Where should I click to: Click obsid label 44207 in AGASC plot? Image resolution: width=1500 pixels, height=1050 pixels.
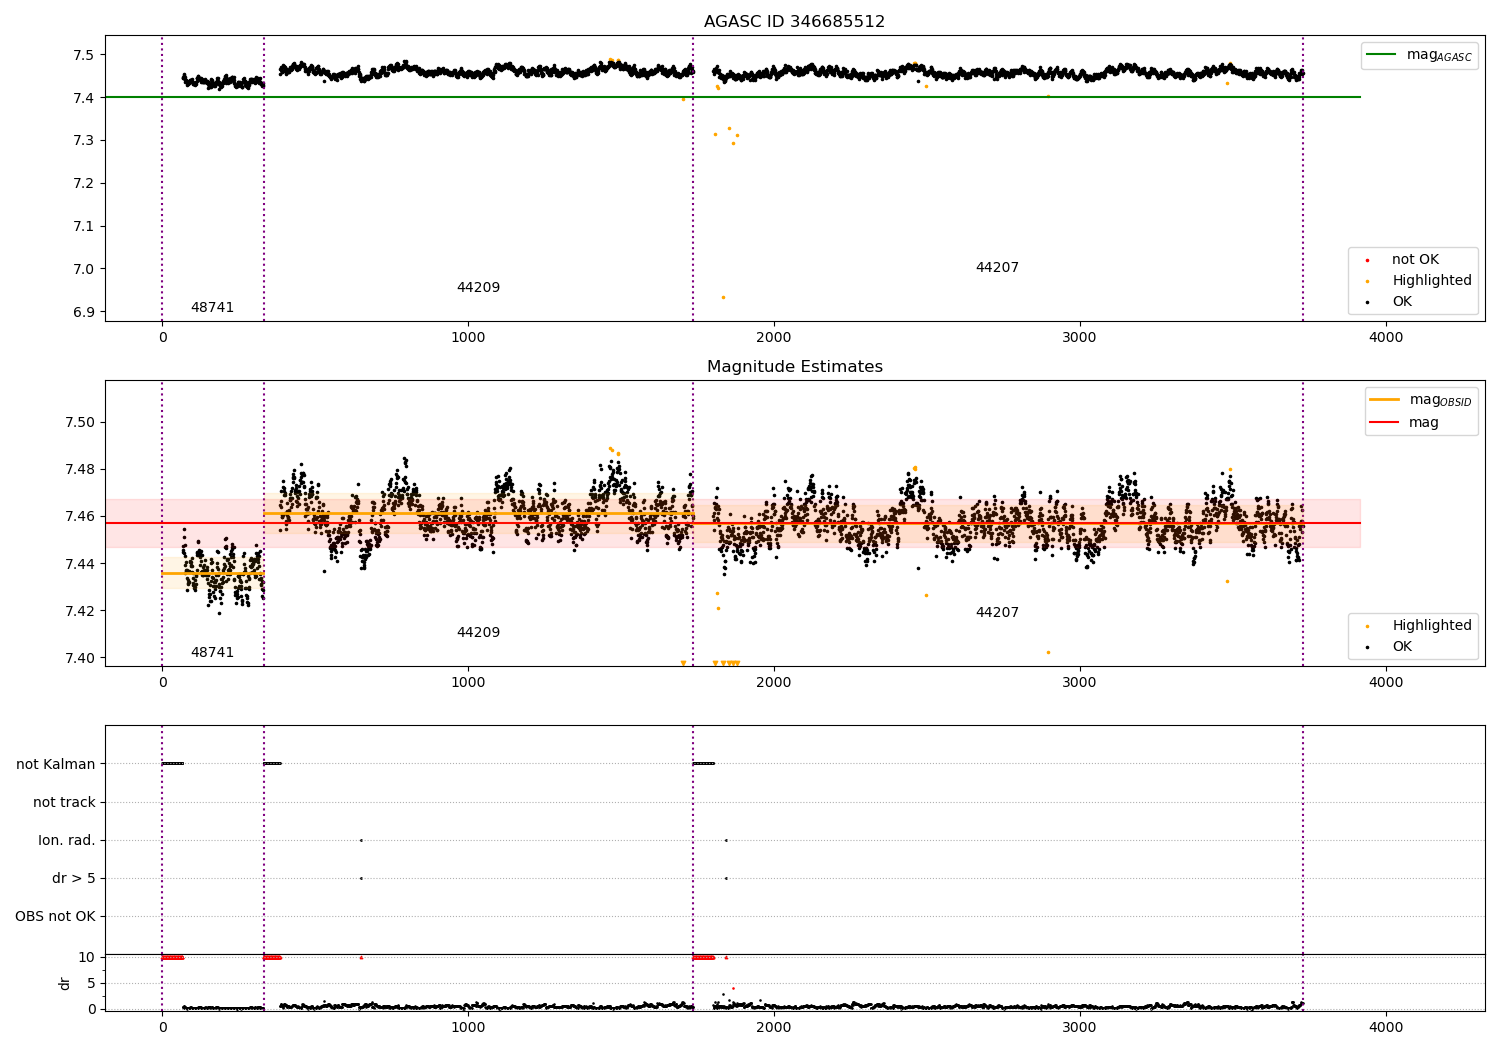point(997,268)
